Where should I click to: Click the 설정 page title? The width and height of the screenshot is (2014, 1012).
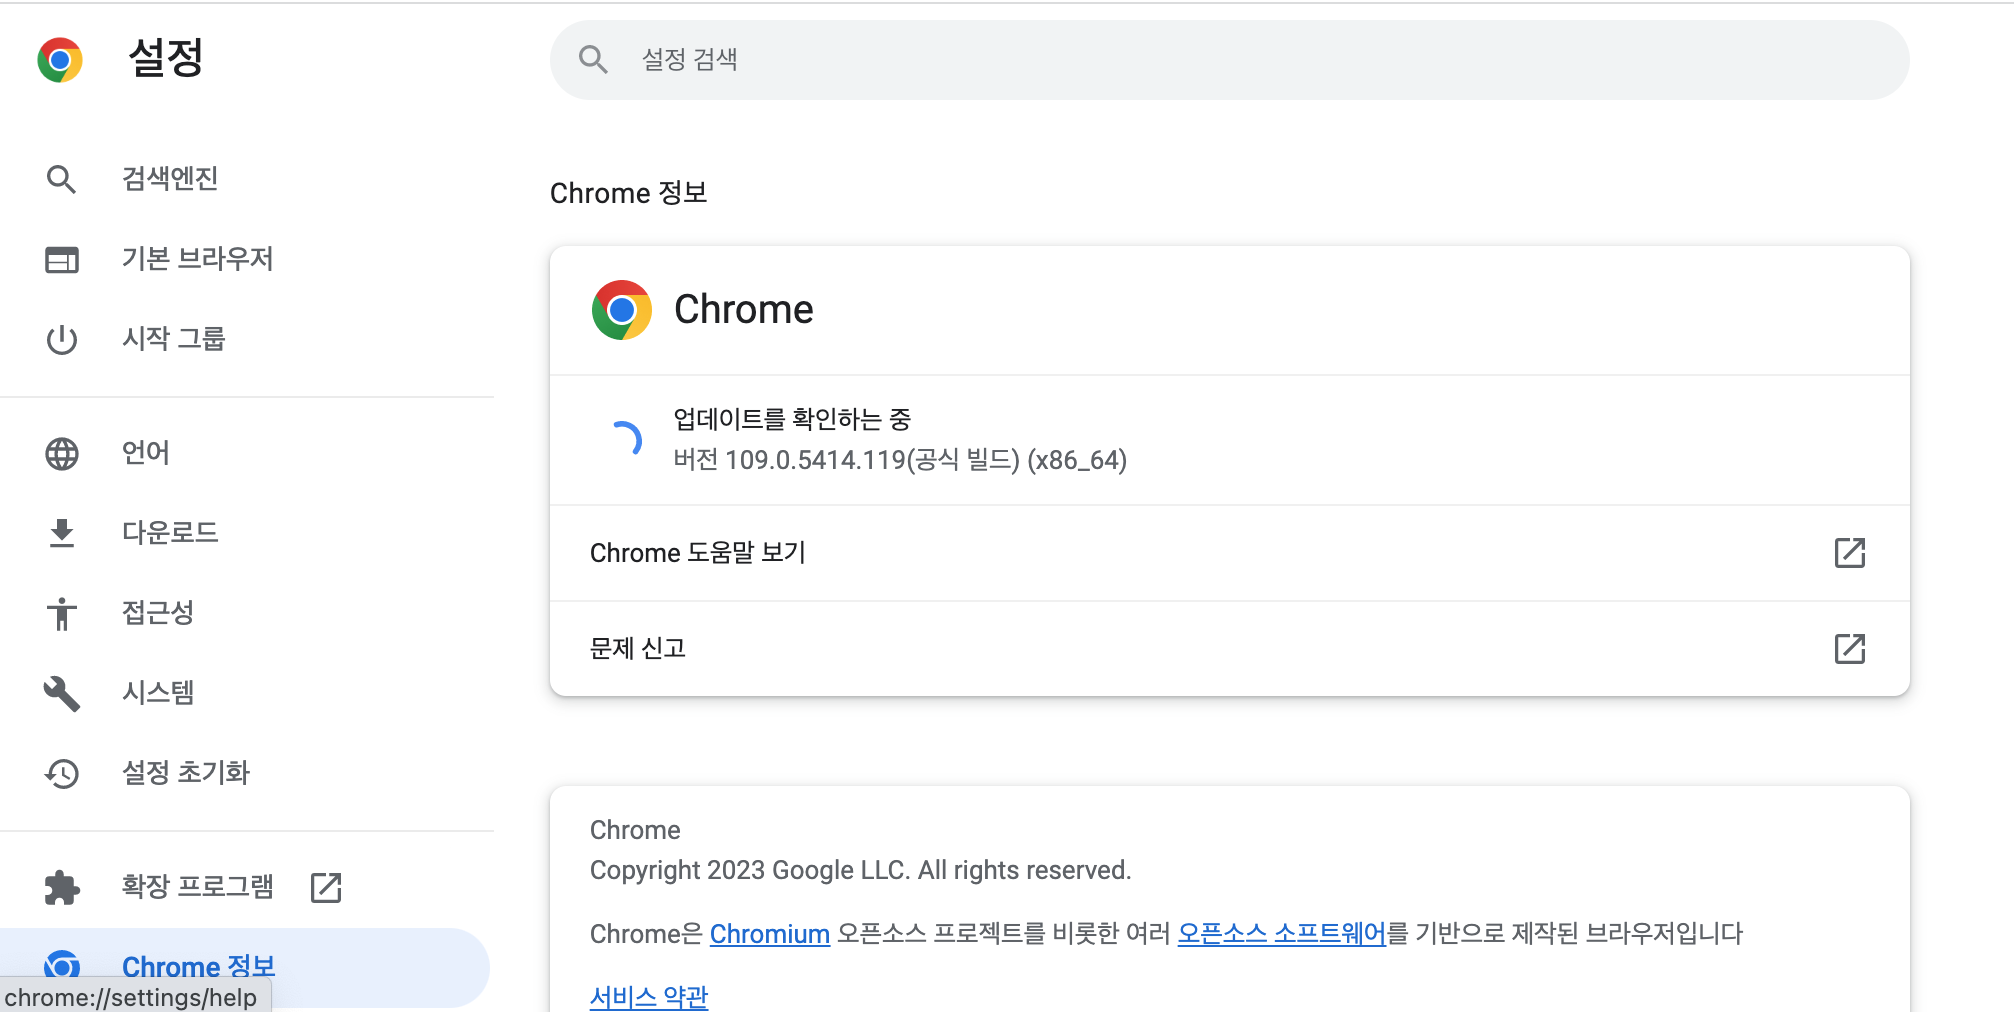166,58
